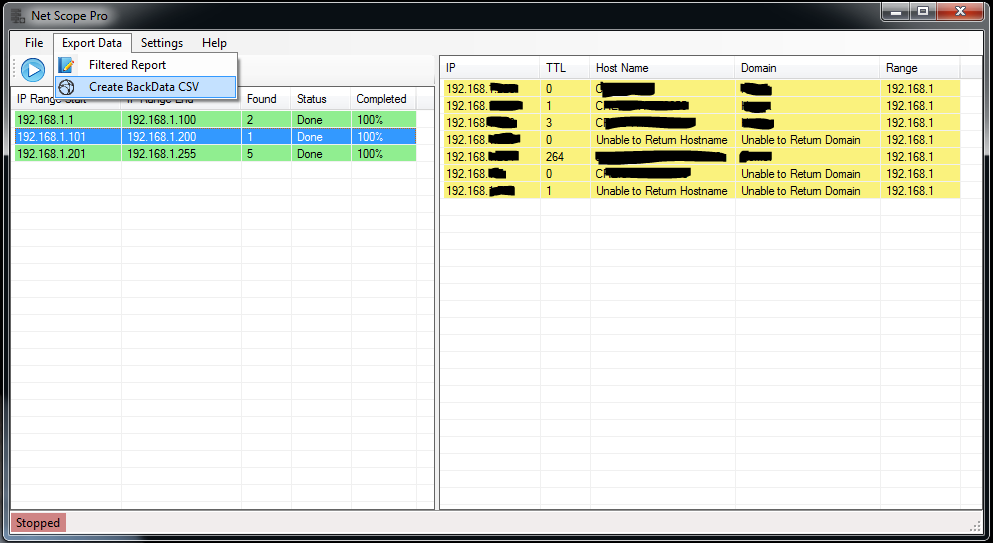Click Unable to Return Hostname in TTL 0 row
Image resolution: width=993 pixels, height=543 pixels.
662,140
